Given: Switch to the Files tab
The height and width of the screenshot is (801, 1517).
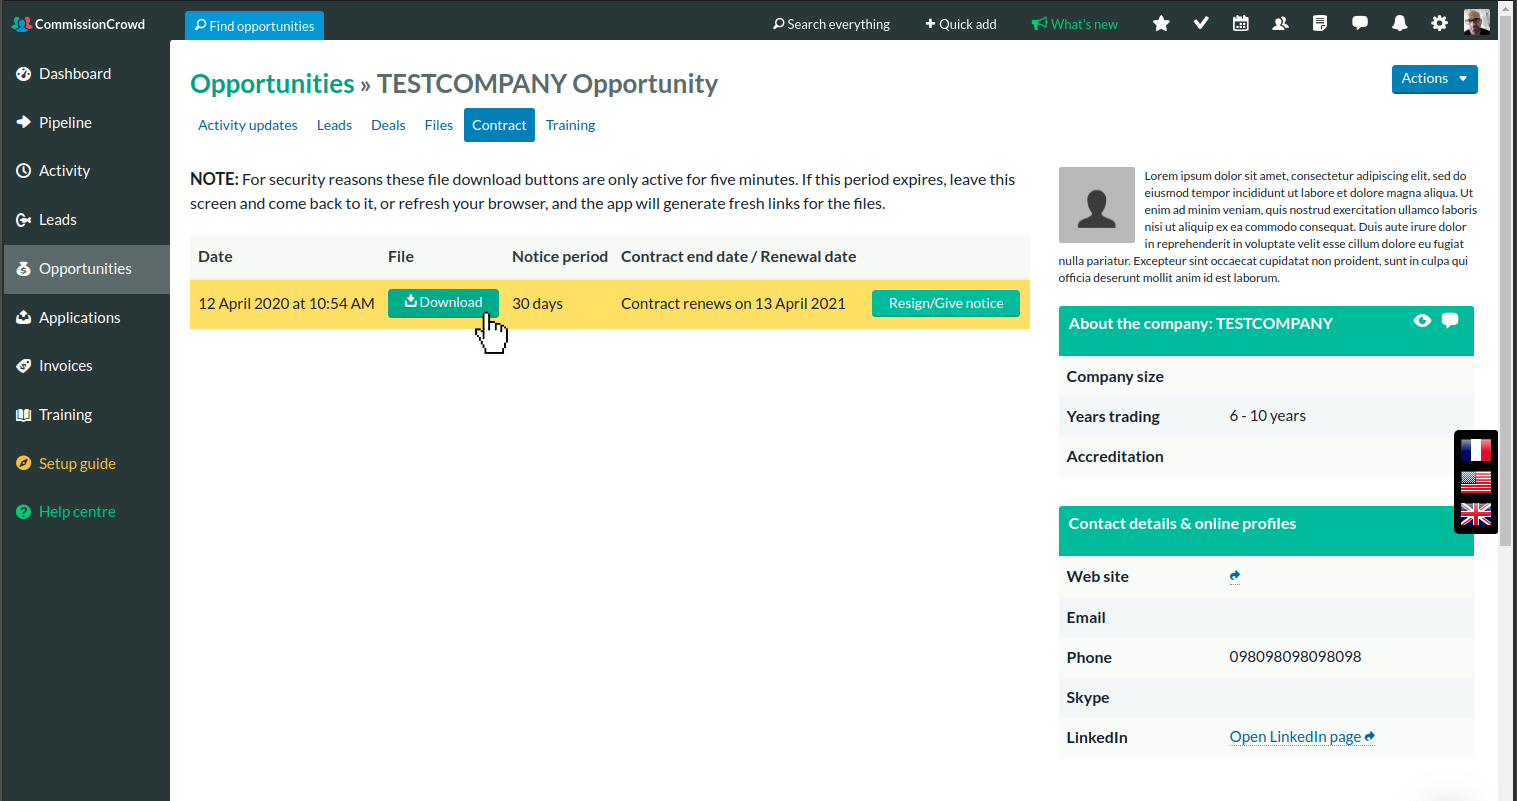Looking at the screenshot, I should point(438,125).
